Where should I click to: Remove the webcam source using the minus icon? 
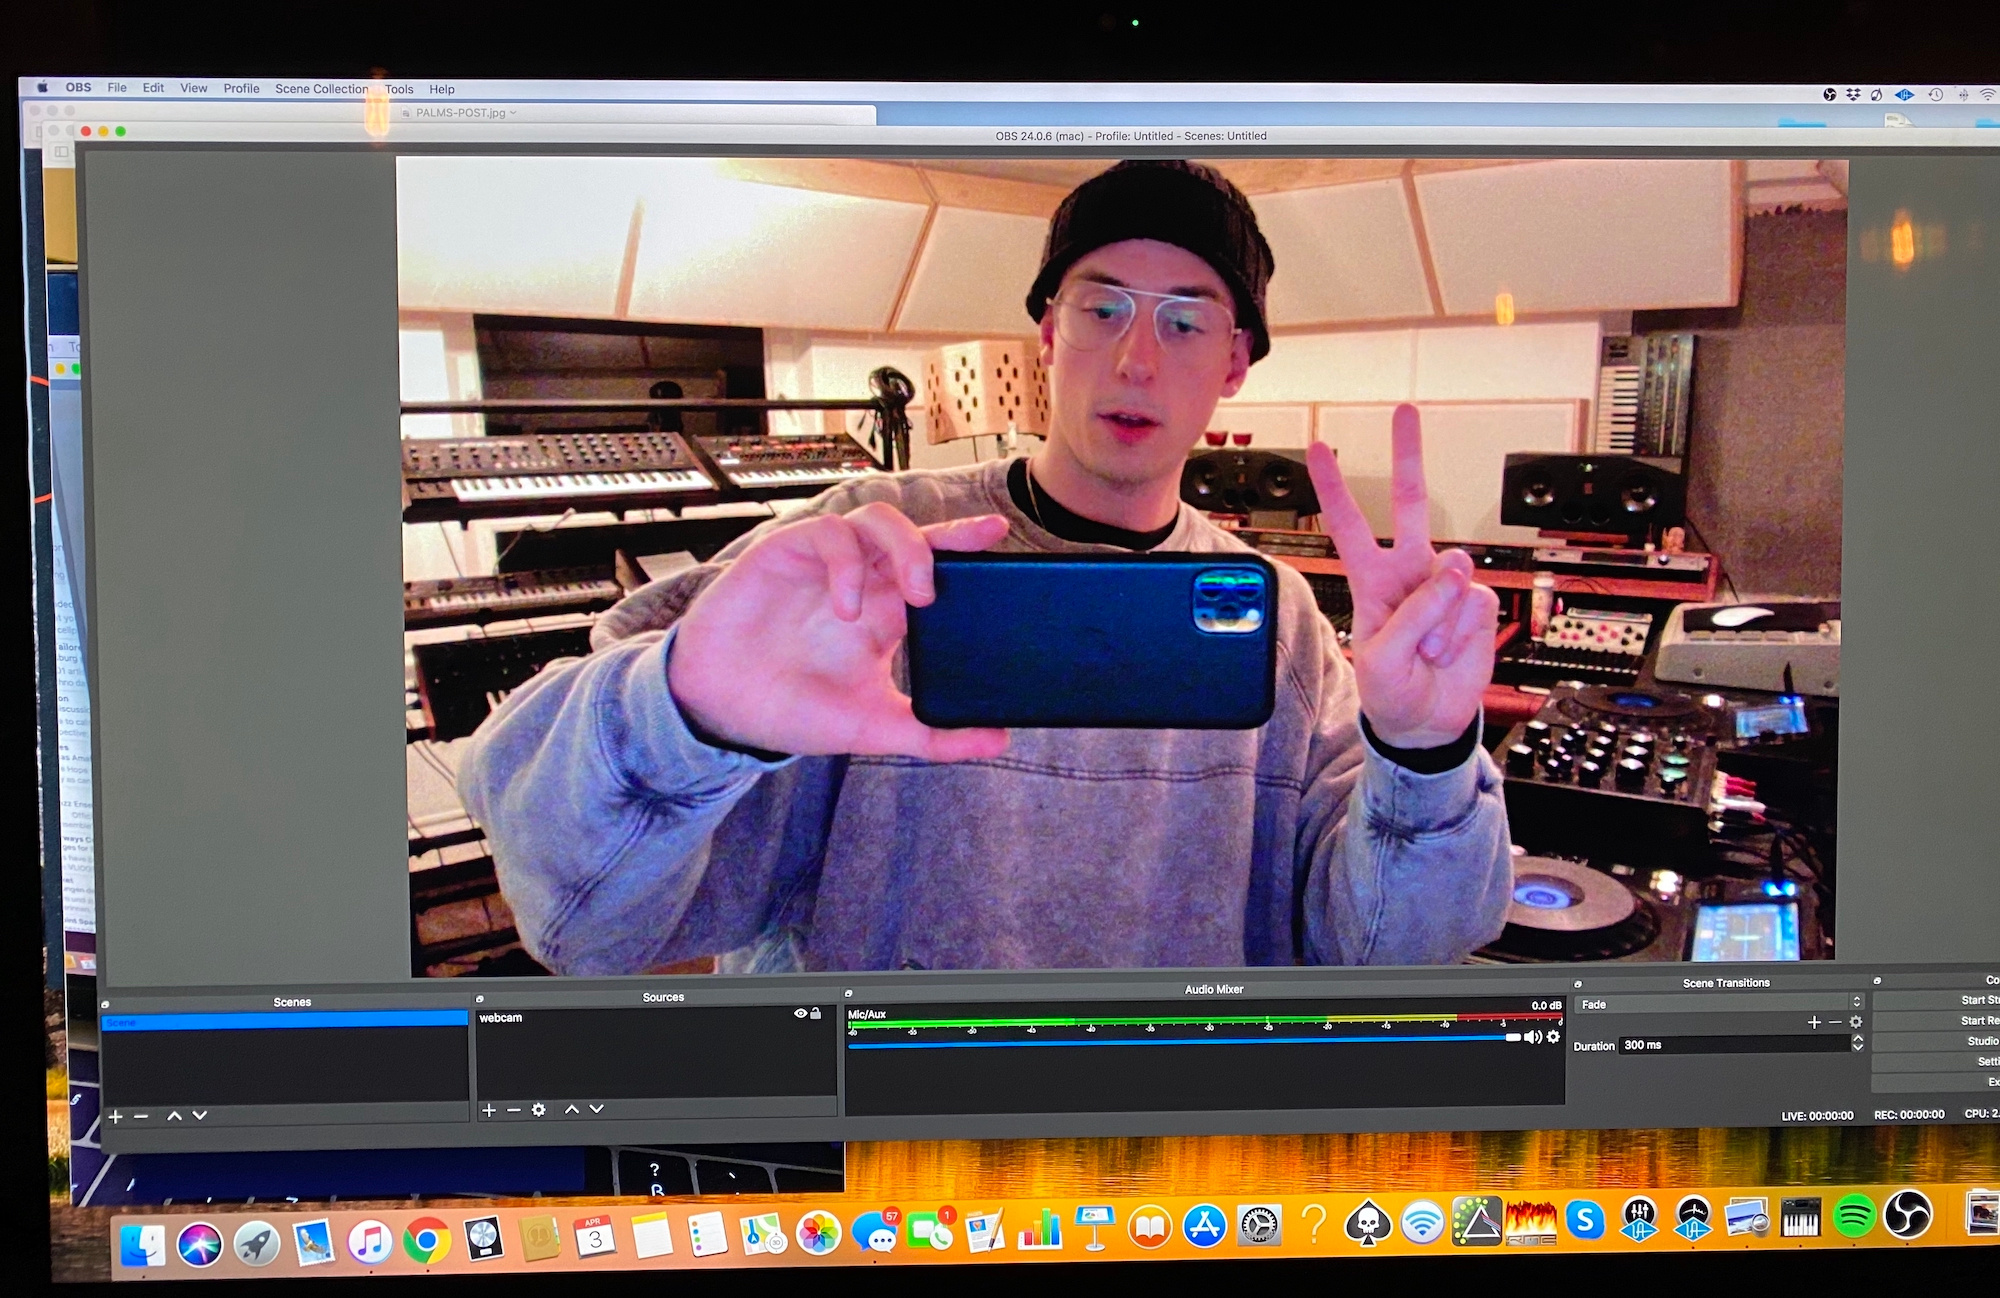tap(514, 1110)
